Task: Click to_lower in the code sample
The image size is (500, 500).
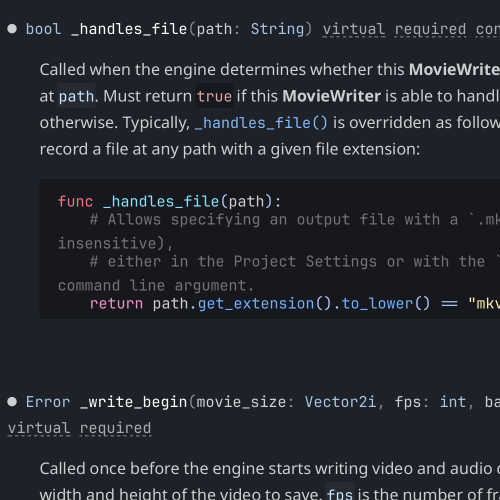Action: [377, 304]
